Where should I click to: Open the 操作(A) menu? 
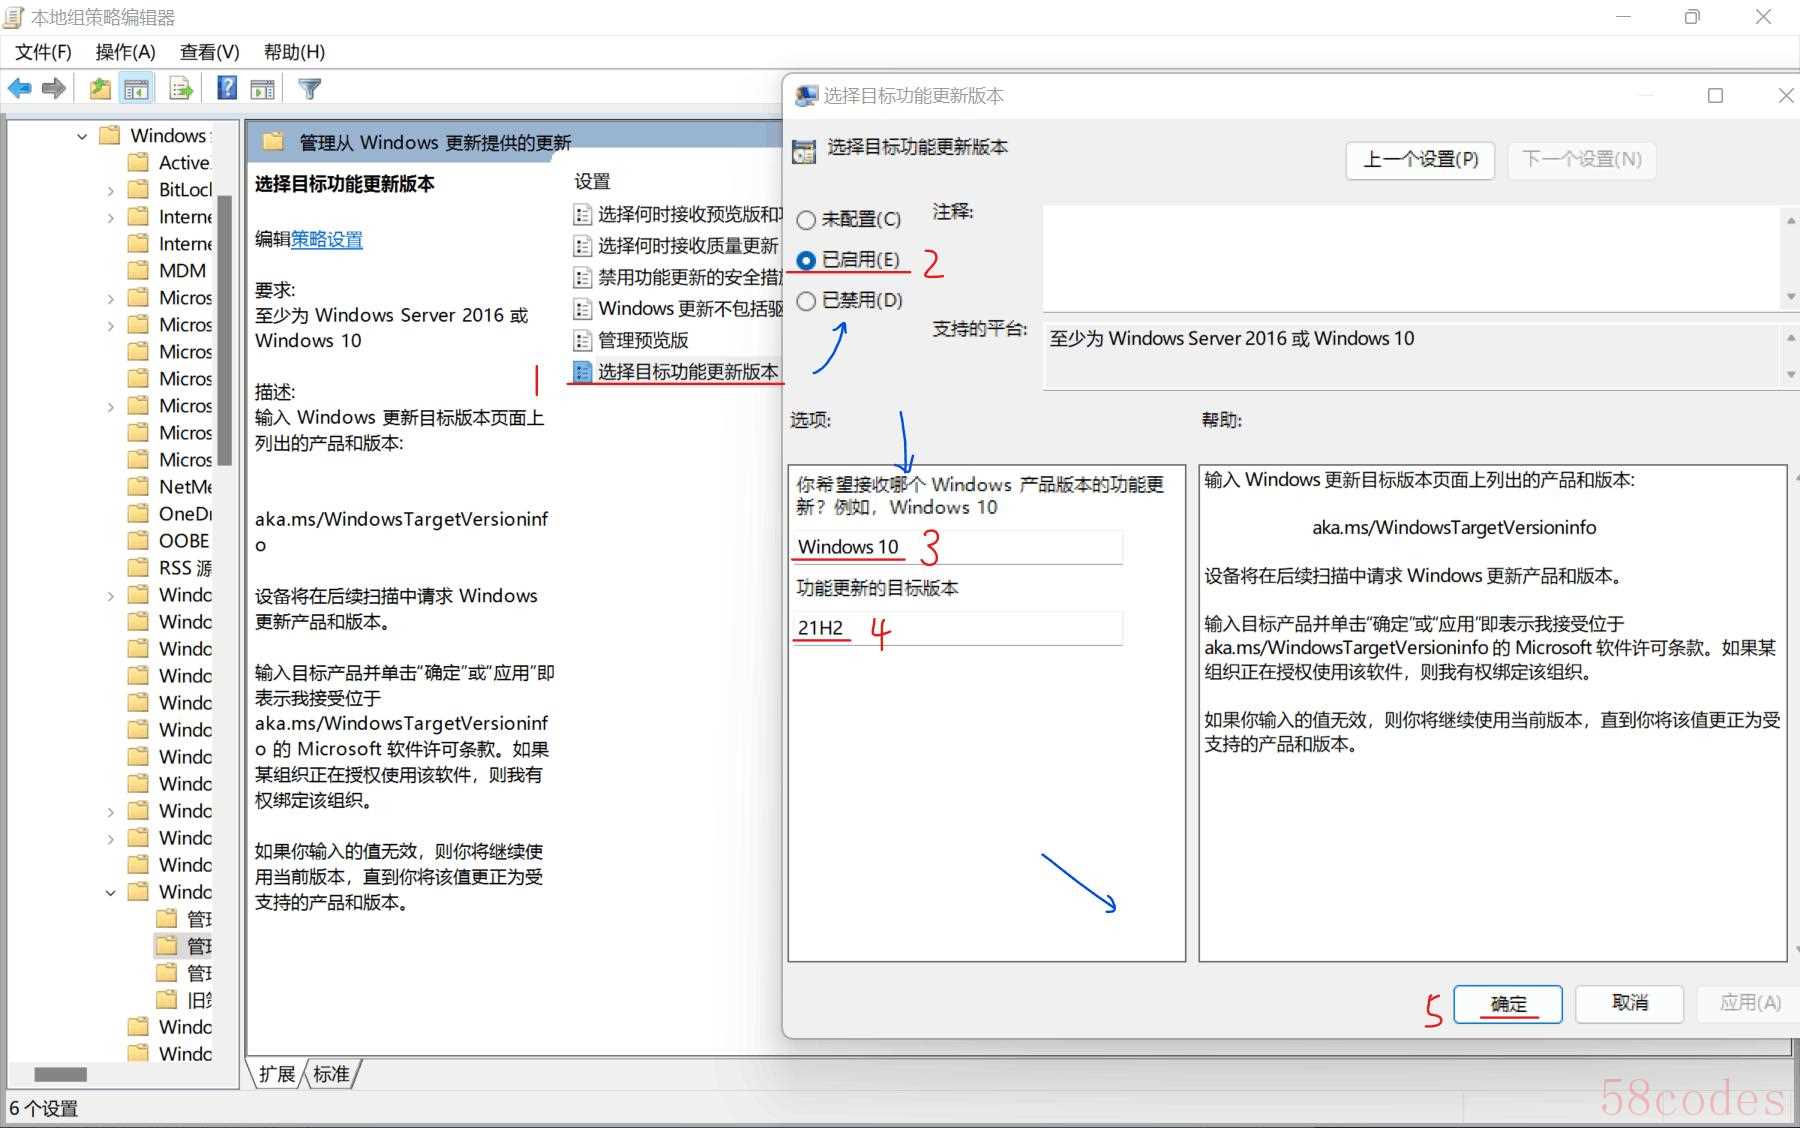(125, 52)
